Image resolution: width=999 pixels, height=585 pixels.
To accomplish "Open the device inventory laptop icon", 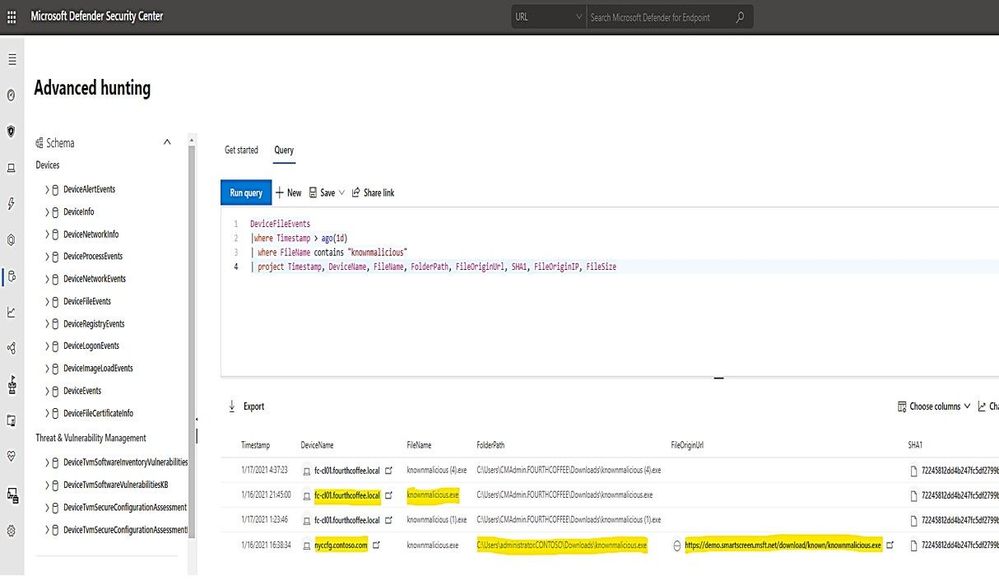I will (11, 168).
